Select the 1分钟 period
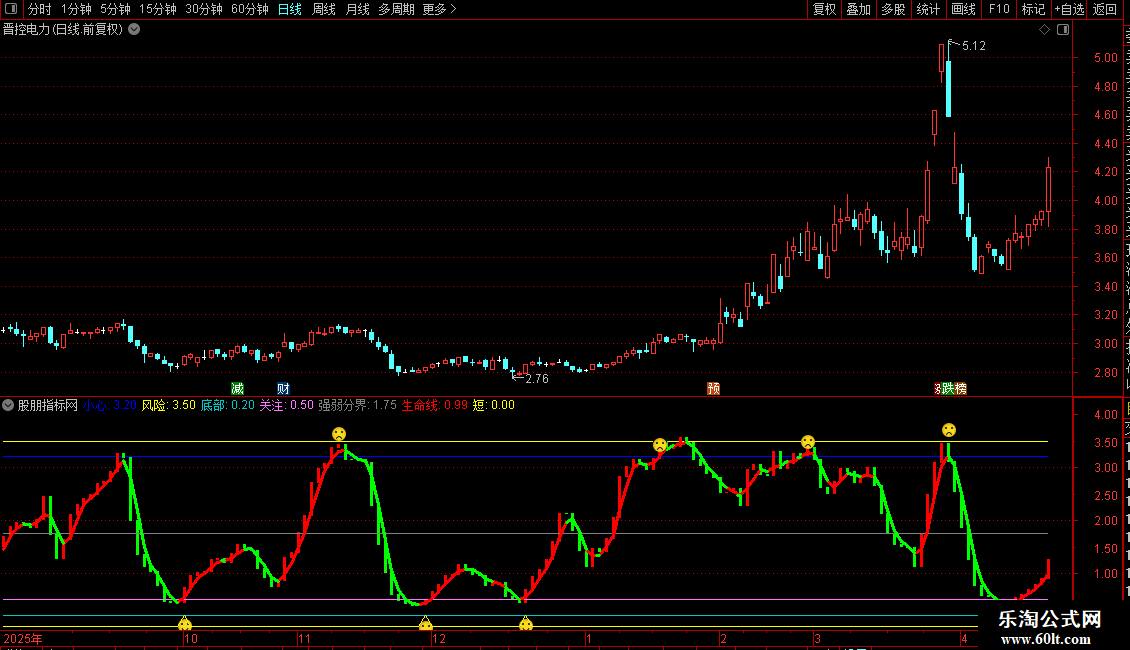Viewport: 1130px width, 650px height. pyautogui.click(x=76, y=9)
